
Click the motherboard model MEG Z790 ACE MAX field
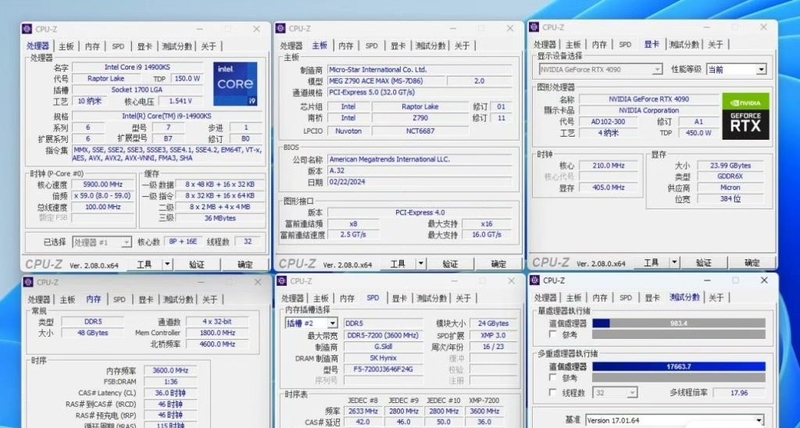(385, 81)
